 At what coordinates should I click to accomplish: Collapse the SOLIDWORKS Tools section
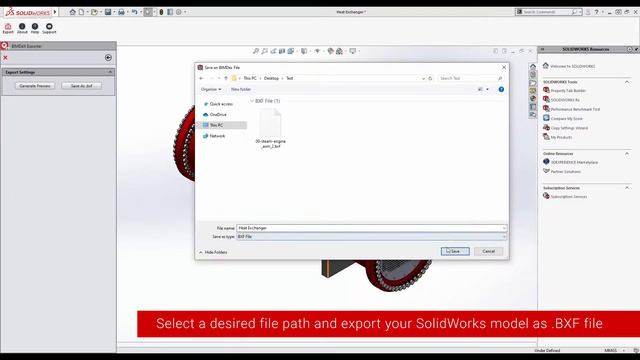627,82
